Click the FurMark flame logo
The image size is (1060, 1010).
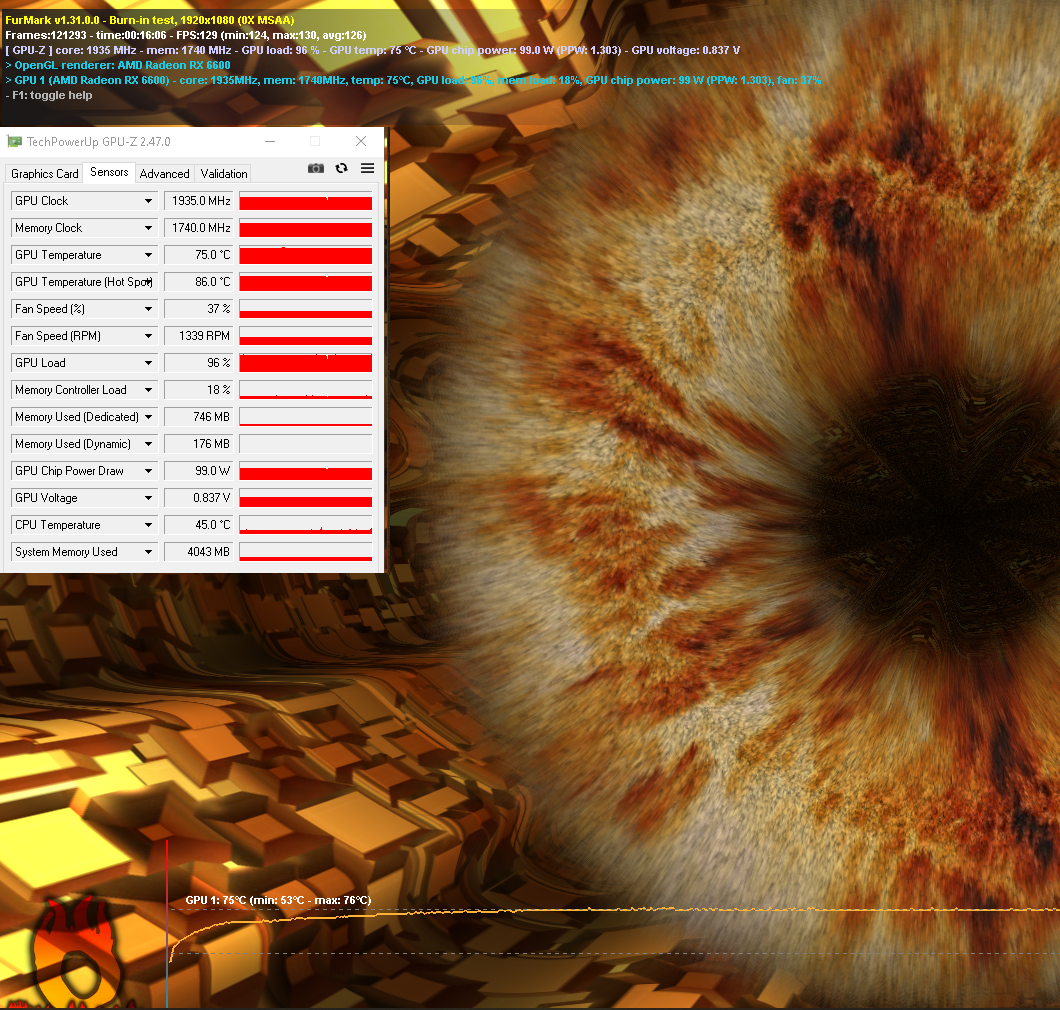74,950
